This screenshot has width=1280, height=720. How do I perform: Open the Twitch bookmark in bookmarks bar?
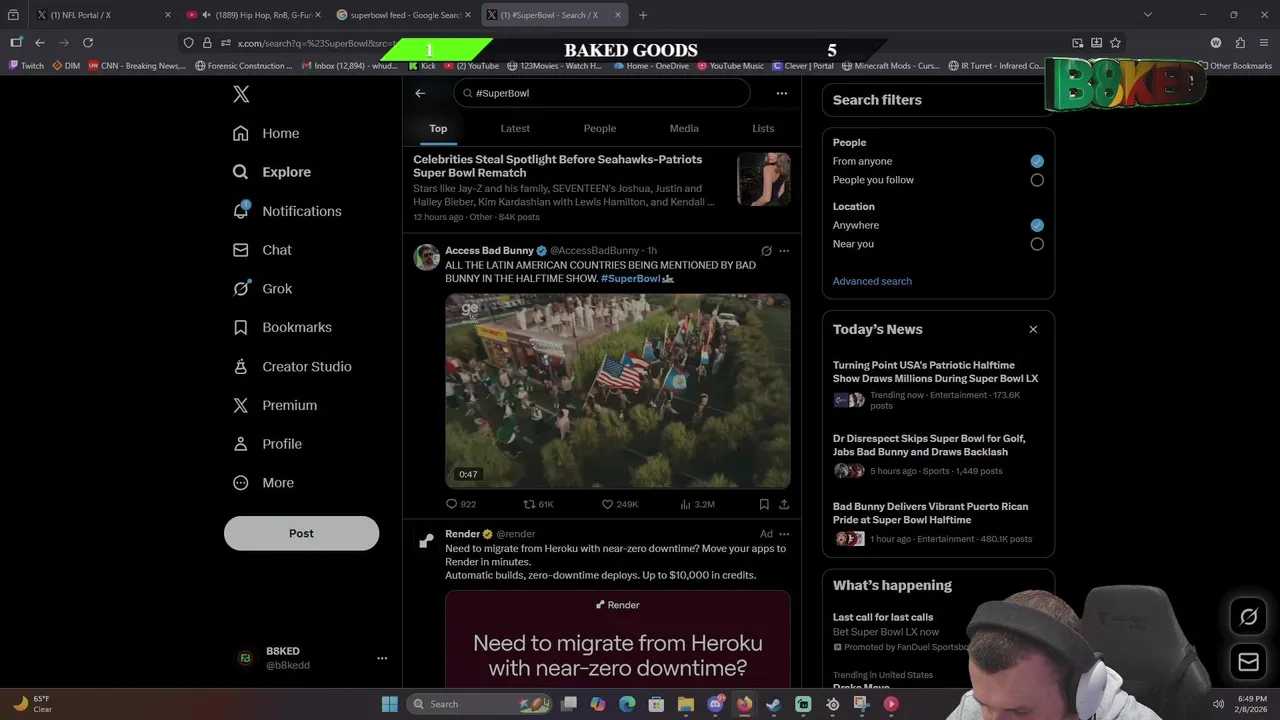pos(27,66)
